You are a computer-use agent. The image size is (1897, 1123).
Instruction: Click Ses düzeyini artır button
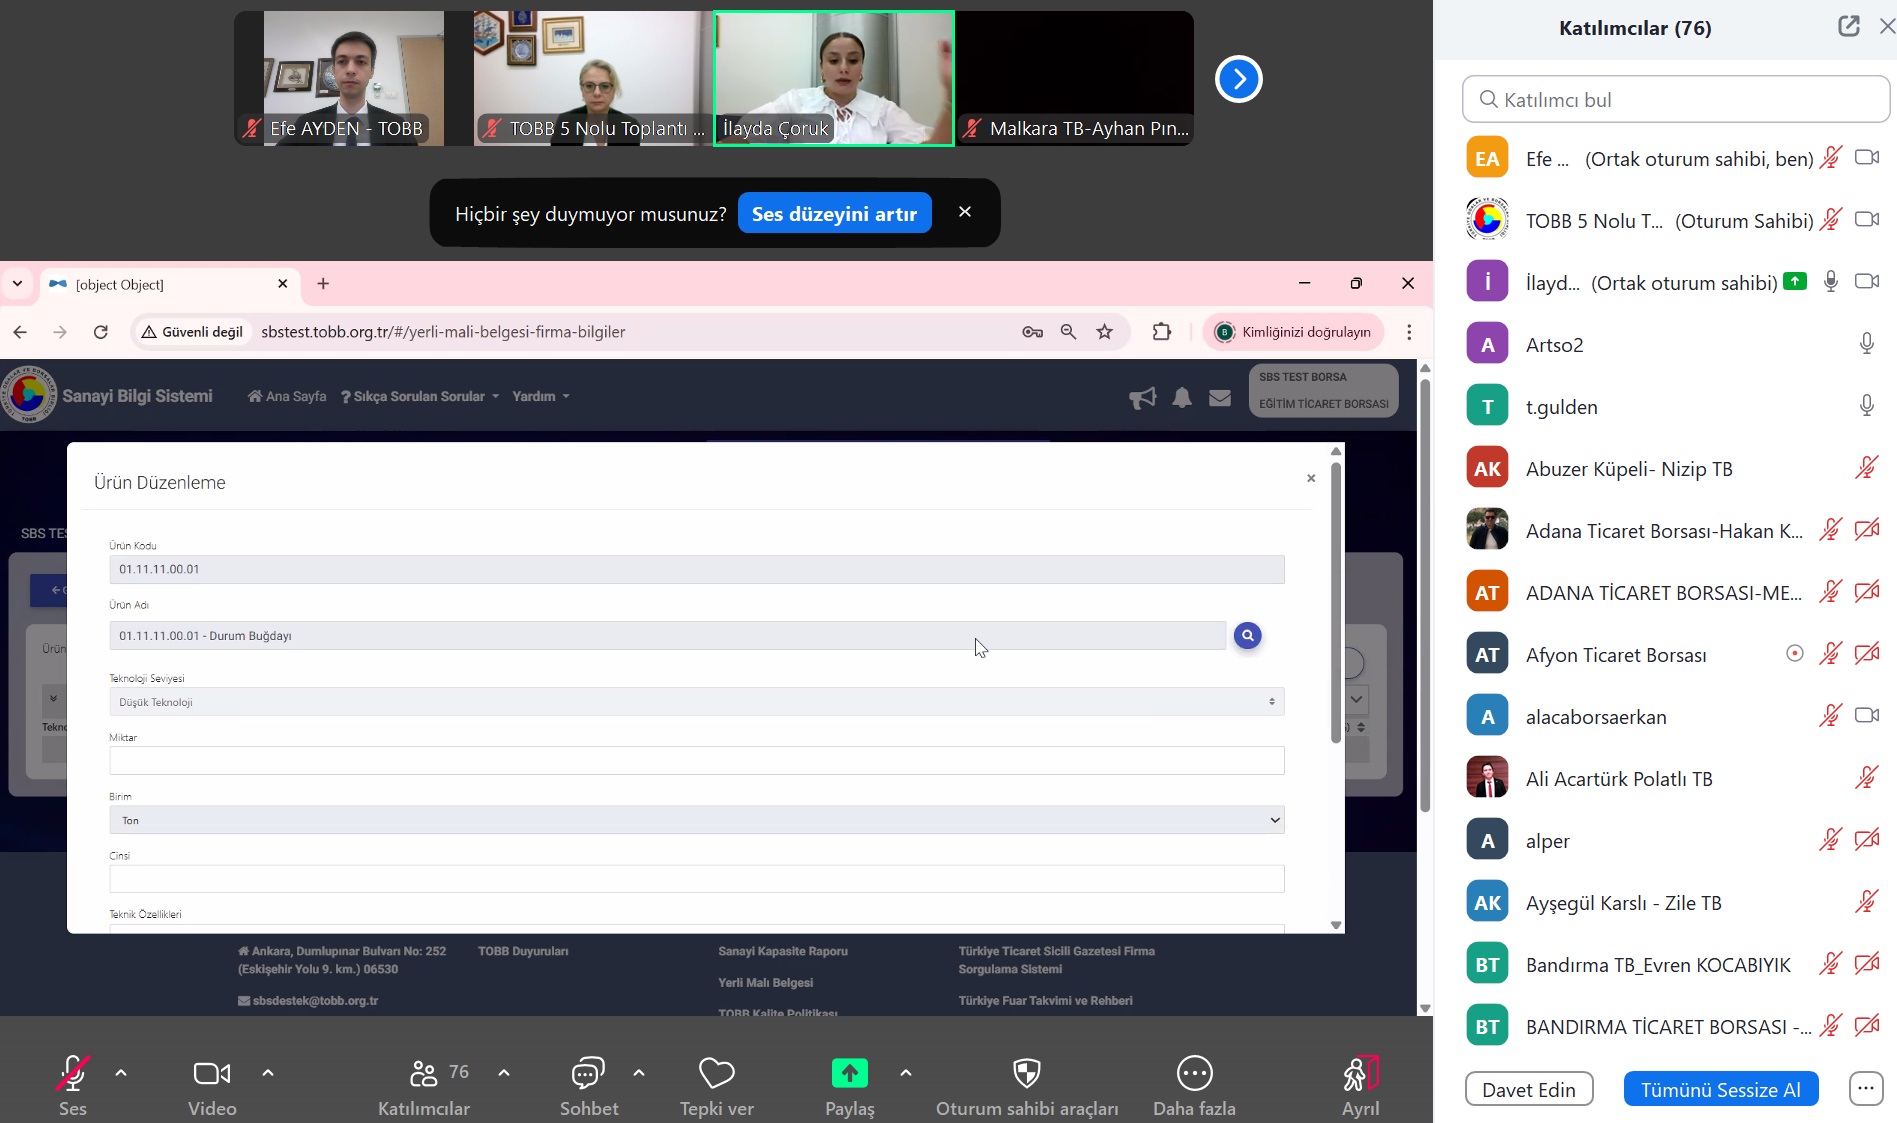(x=834, y=213)
